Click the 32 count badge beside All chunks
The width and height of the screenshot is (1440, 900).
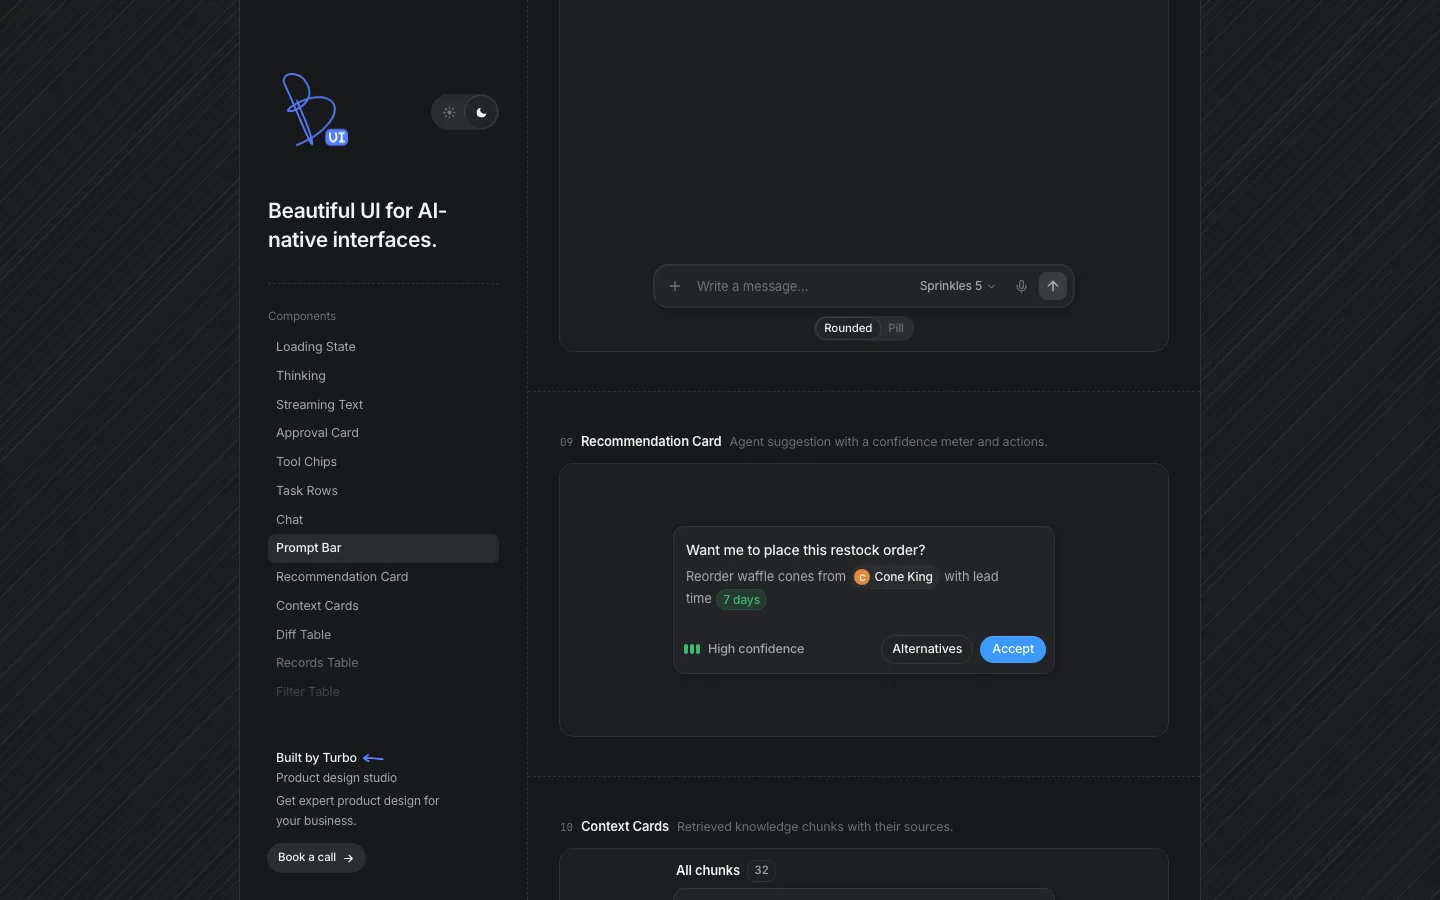point(762,871)
